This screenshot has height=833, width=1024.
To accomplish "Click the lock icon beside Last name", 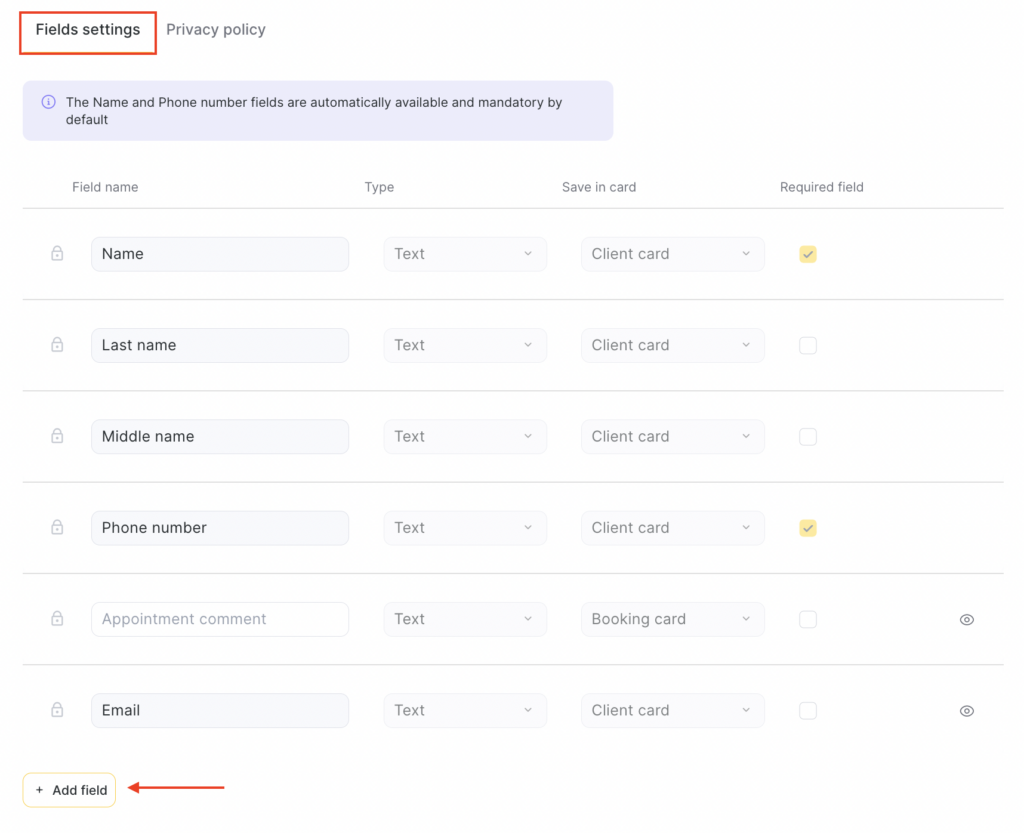I will [57, 345].
